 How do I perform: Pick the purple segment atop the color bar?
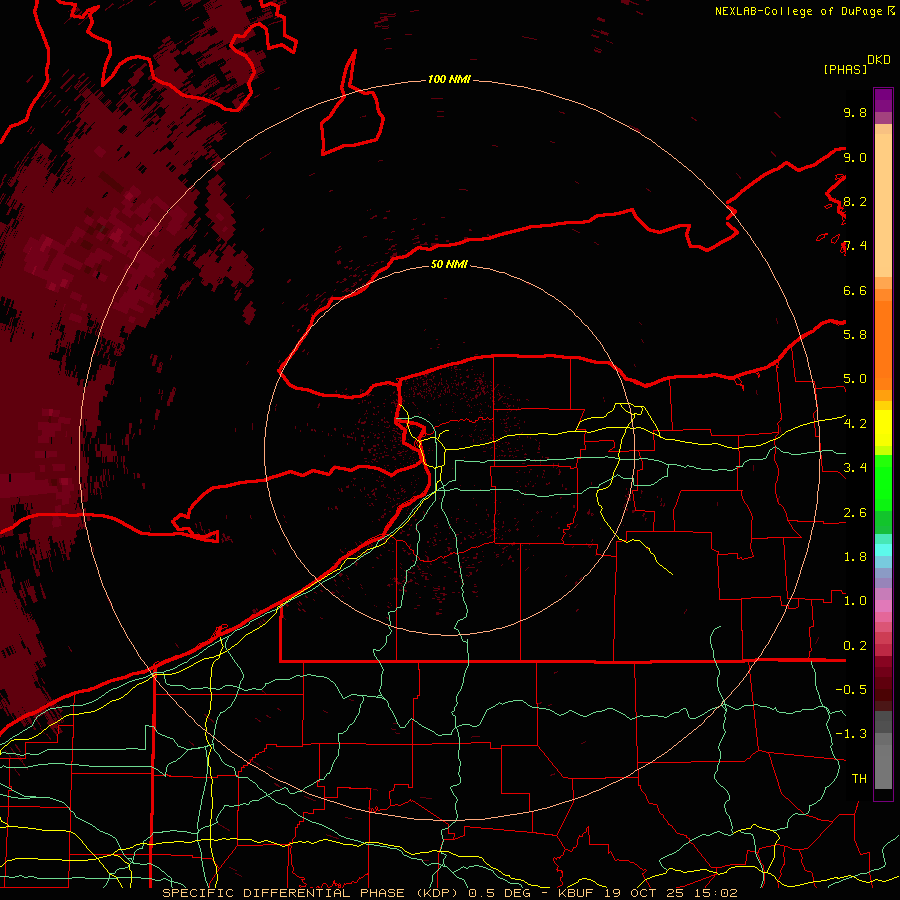click(883, 100)
